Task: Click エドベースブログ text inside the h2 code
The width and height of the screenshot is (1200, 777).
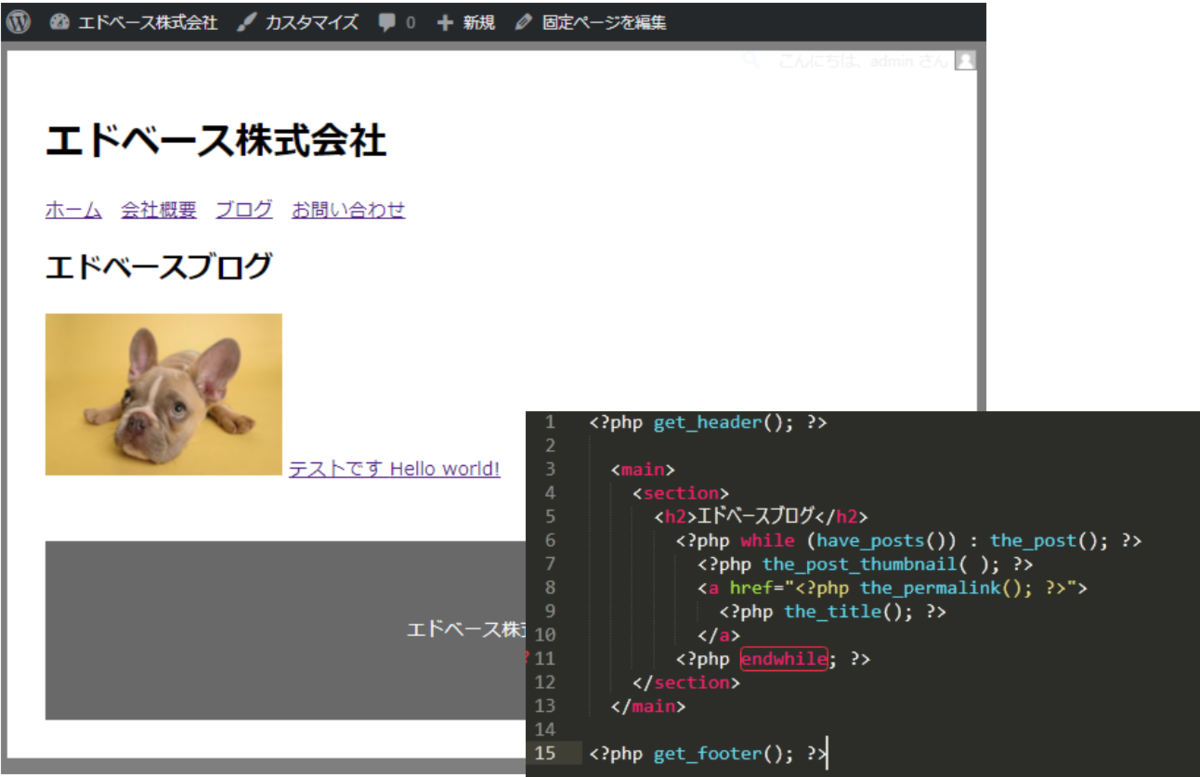Action: point(755,517)
